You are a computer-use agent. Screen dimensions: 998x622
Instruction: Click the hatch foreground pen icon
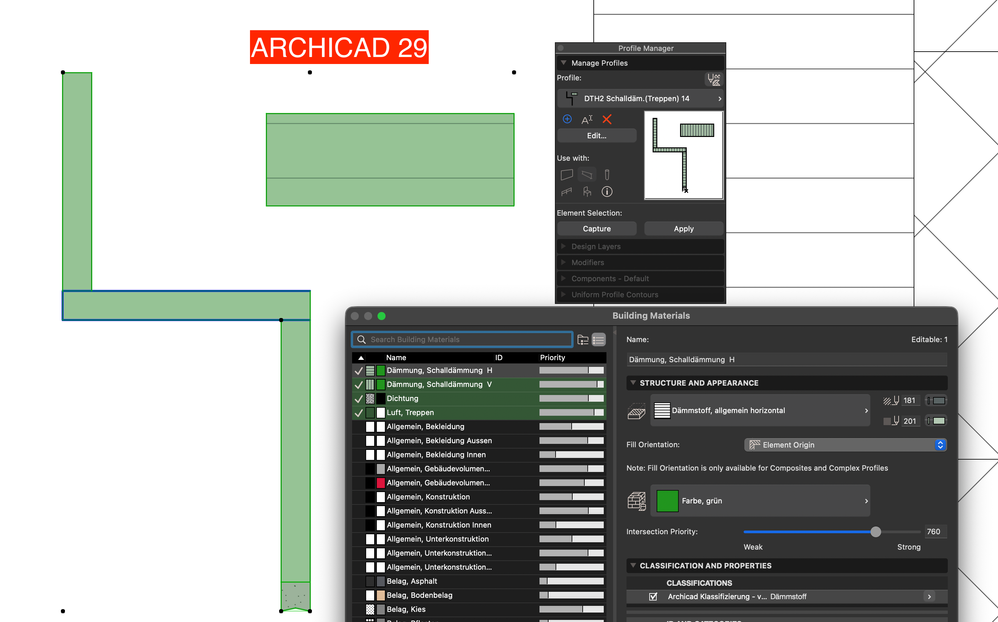click(x=891, y=400)
